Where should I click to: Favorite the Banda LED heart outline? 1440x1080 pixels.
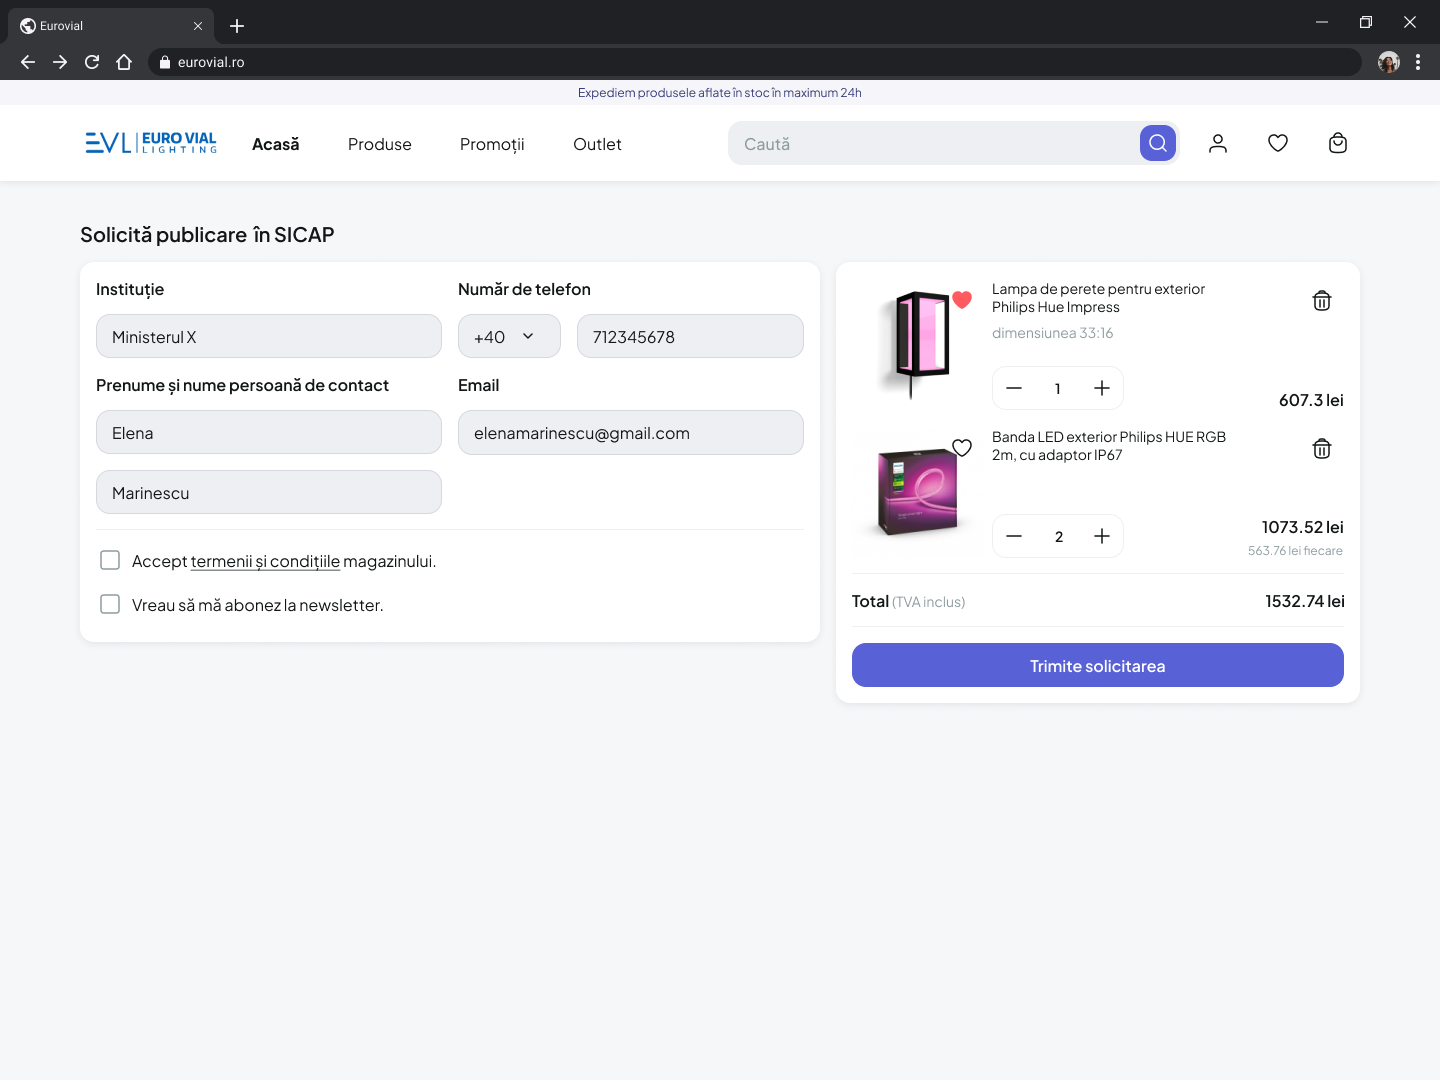pos(962,447)
